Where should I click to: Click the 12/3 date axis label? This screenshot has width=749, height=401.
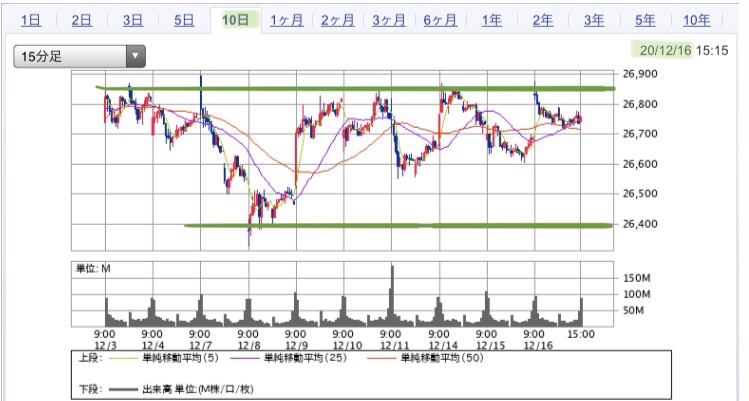click(x=105, y=345)
